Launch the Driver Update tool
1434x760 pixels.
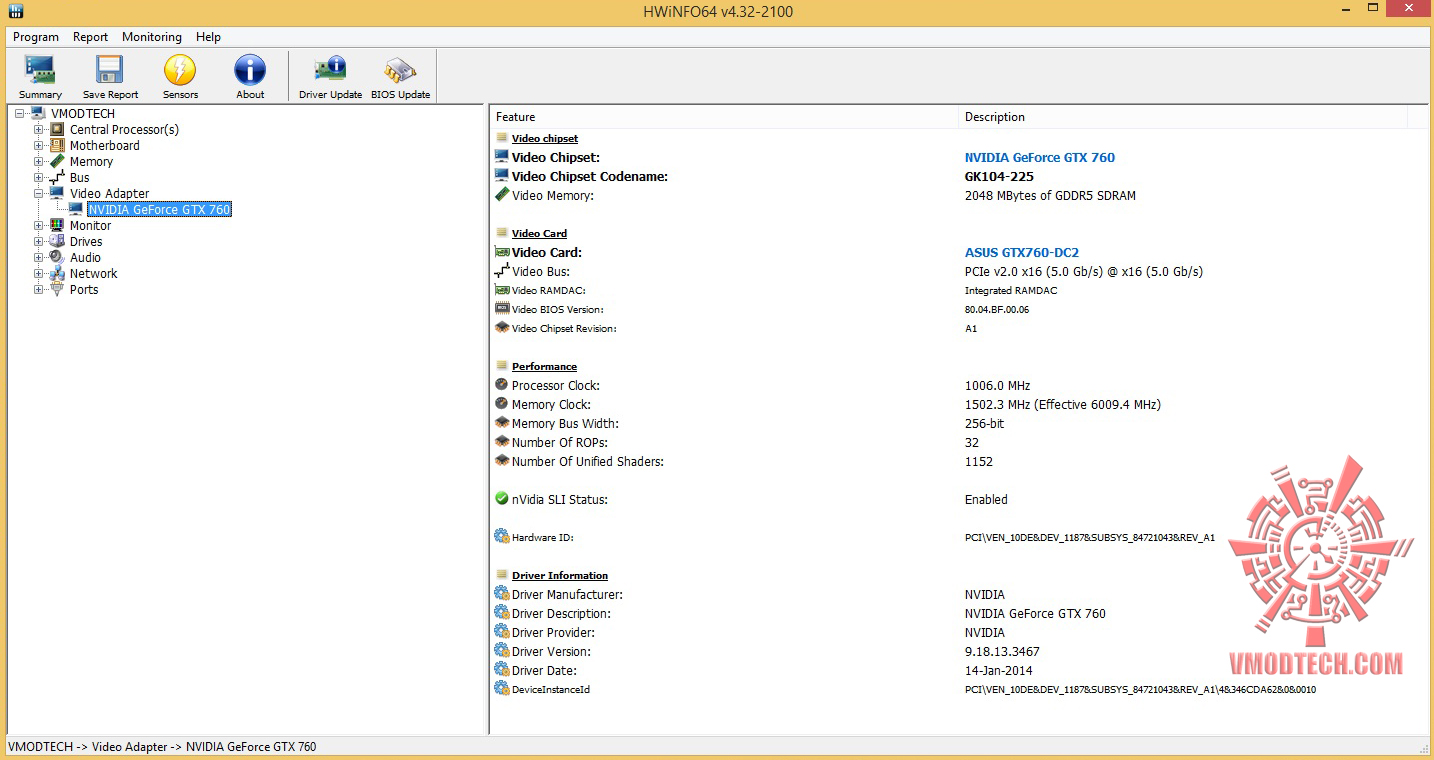330,77
